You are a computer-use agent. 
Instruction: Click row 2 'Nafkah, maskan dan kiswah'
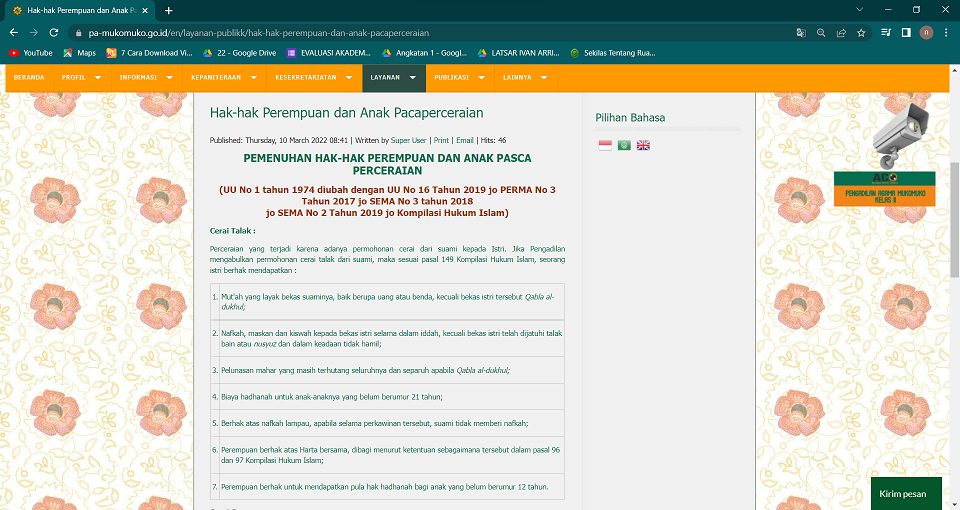click(387, 339)
